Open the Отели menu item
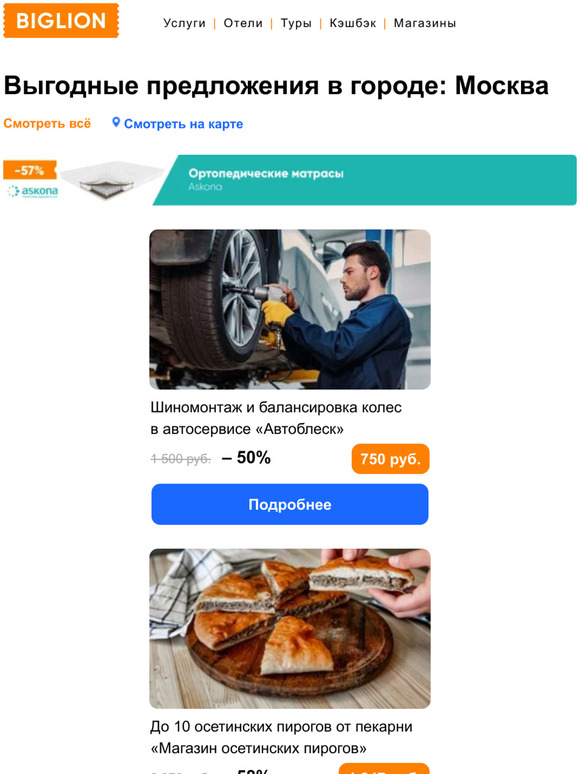Image resolution: width=580 pixels, height=774 pixels. (243, 23)
